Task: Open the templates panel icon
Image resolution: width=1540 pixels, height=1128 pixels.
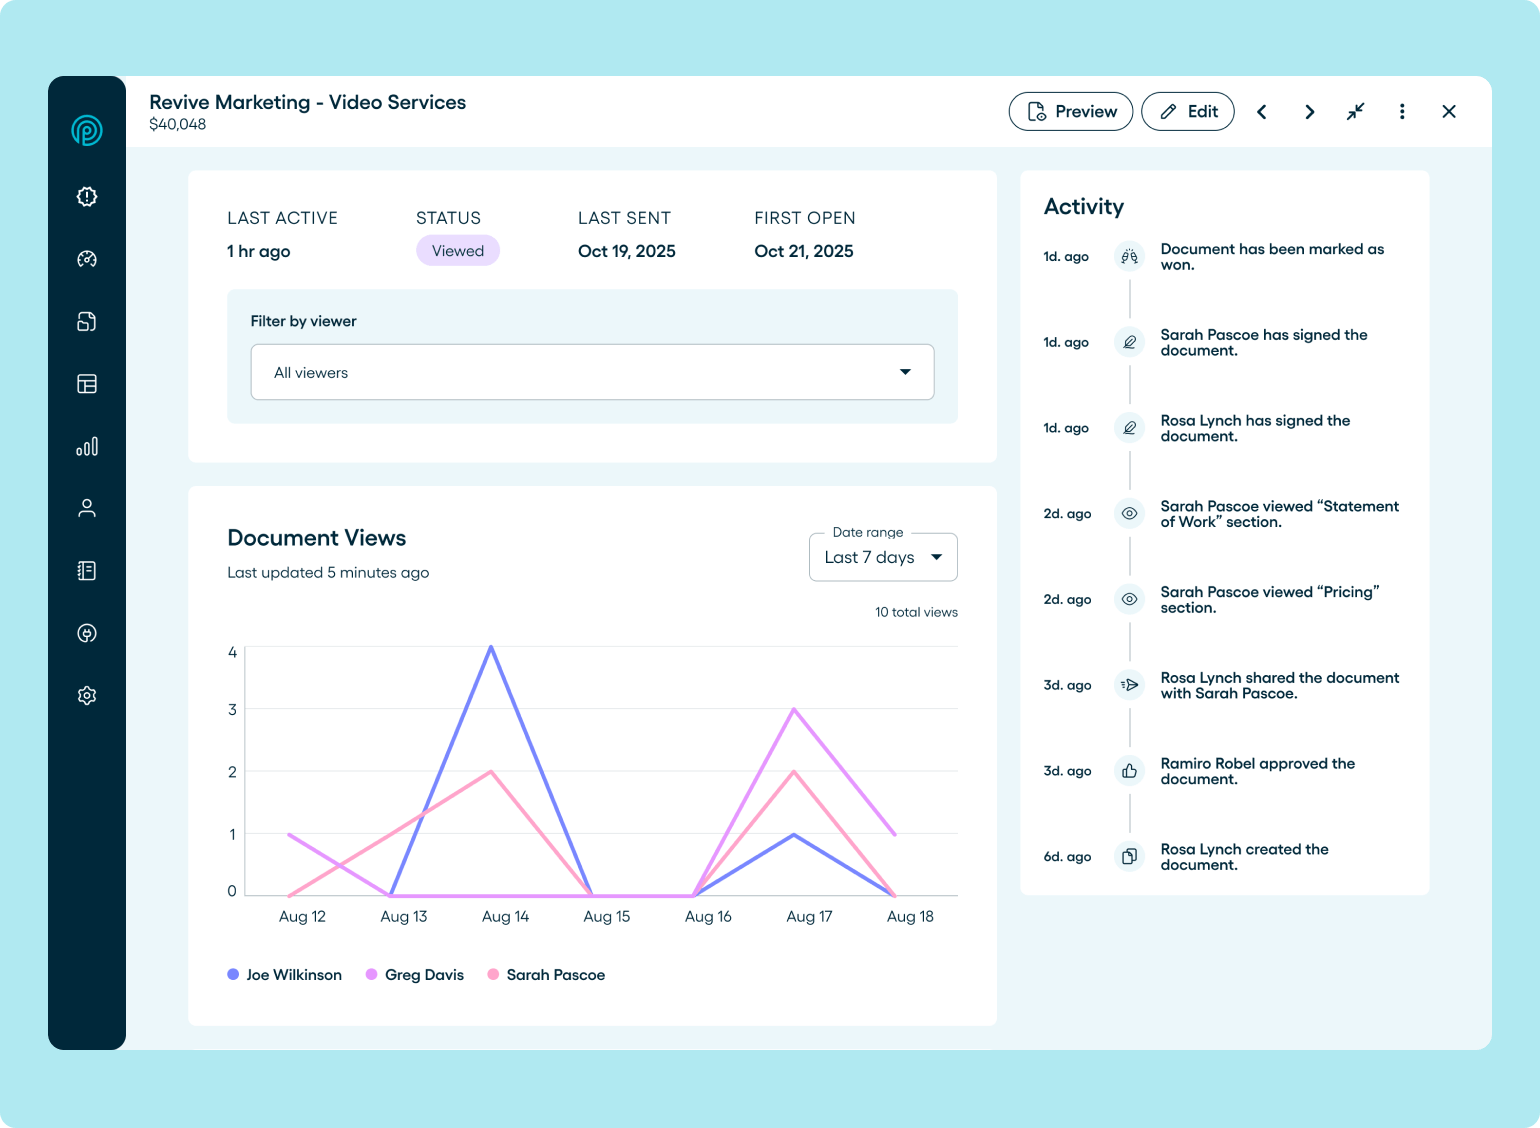Action: (x=87, y=384)
